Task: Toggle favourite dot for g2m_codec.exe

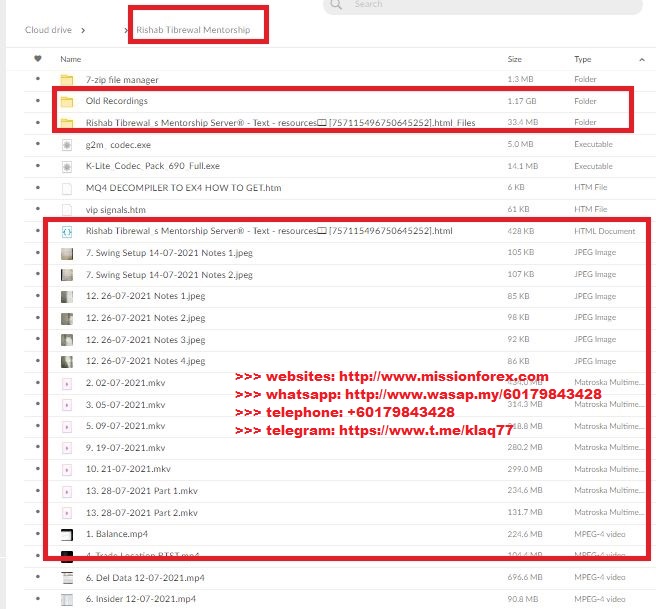Action: (38, 144)
